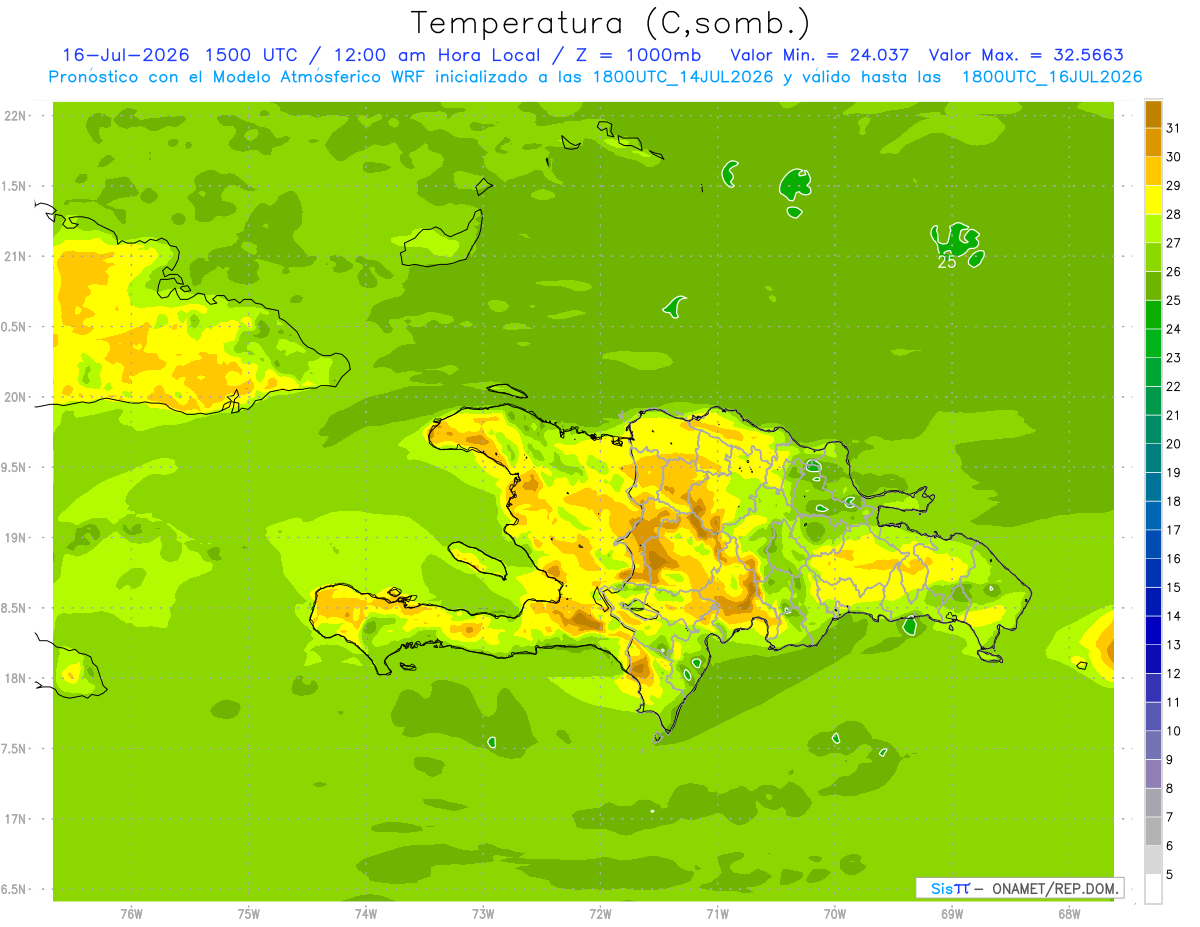Click the gray color bar segment between 6 and 7
This screenshot has height=927, width=1200.
pos(1153,830)
